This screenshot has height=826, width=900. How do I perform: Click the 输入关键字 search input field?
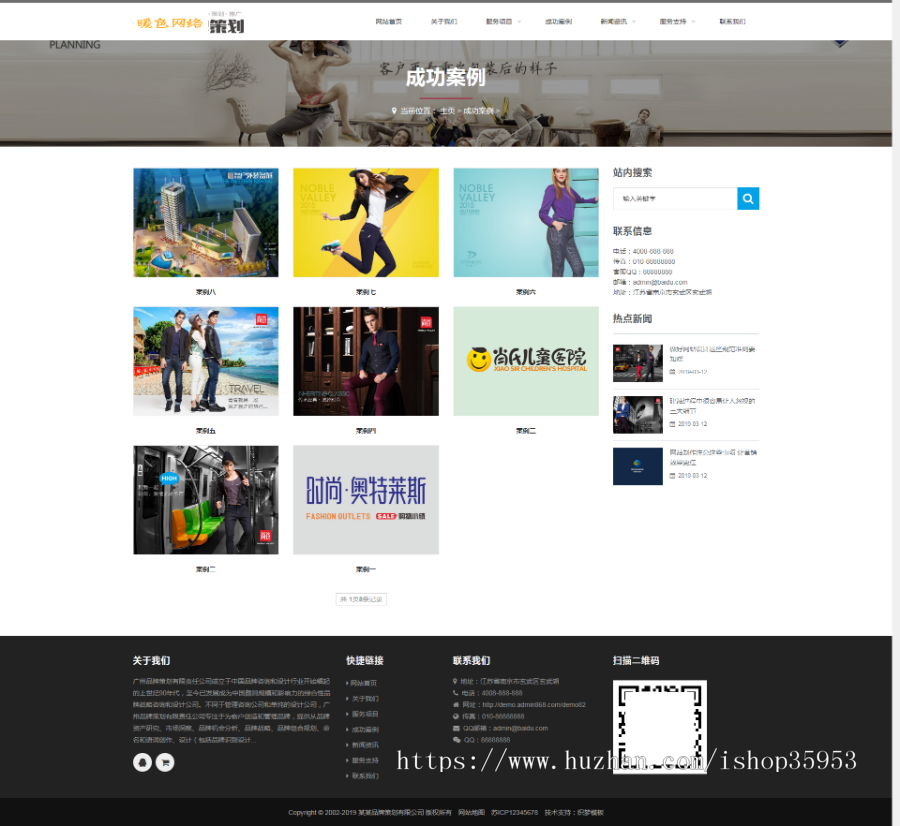pyautogui.click(x=675, y=198)
